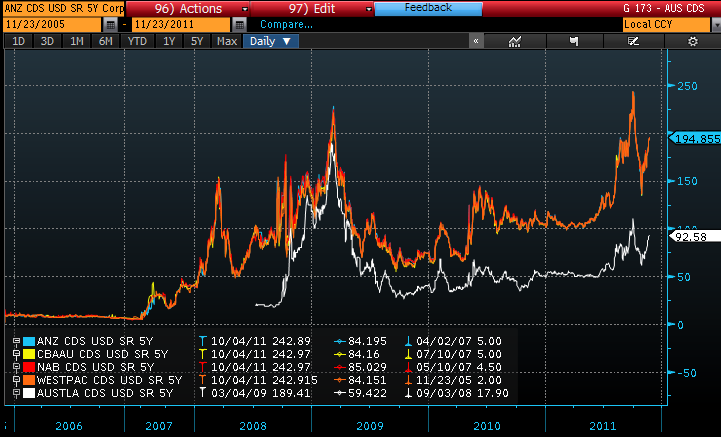
Task: Click the flag events icon in toolbar
Action: click(x=574, y=41)
